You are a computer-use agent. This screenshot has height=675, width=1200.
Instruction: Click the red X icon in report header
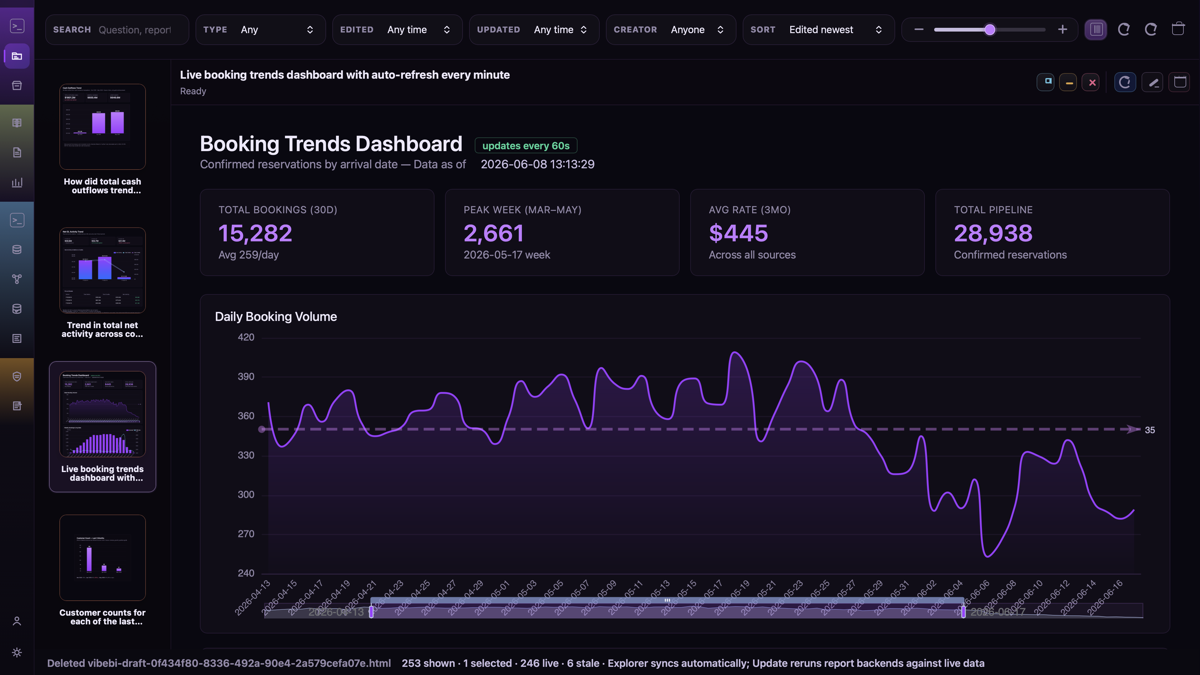(x=1092, y=82)
